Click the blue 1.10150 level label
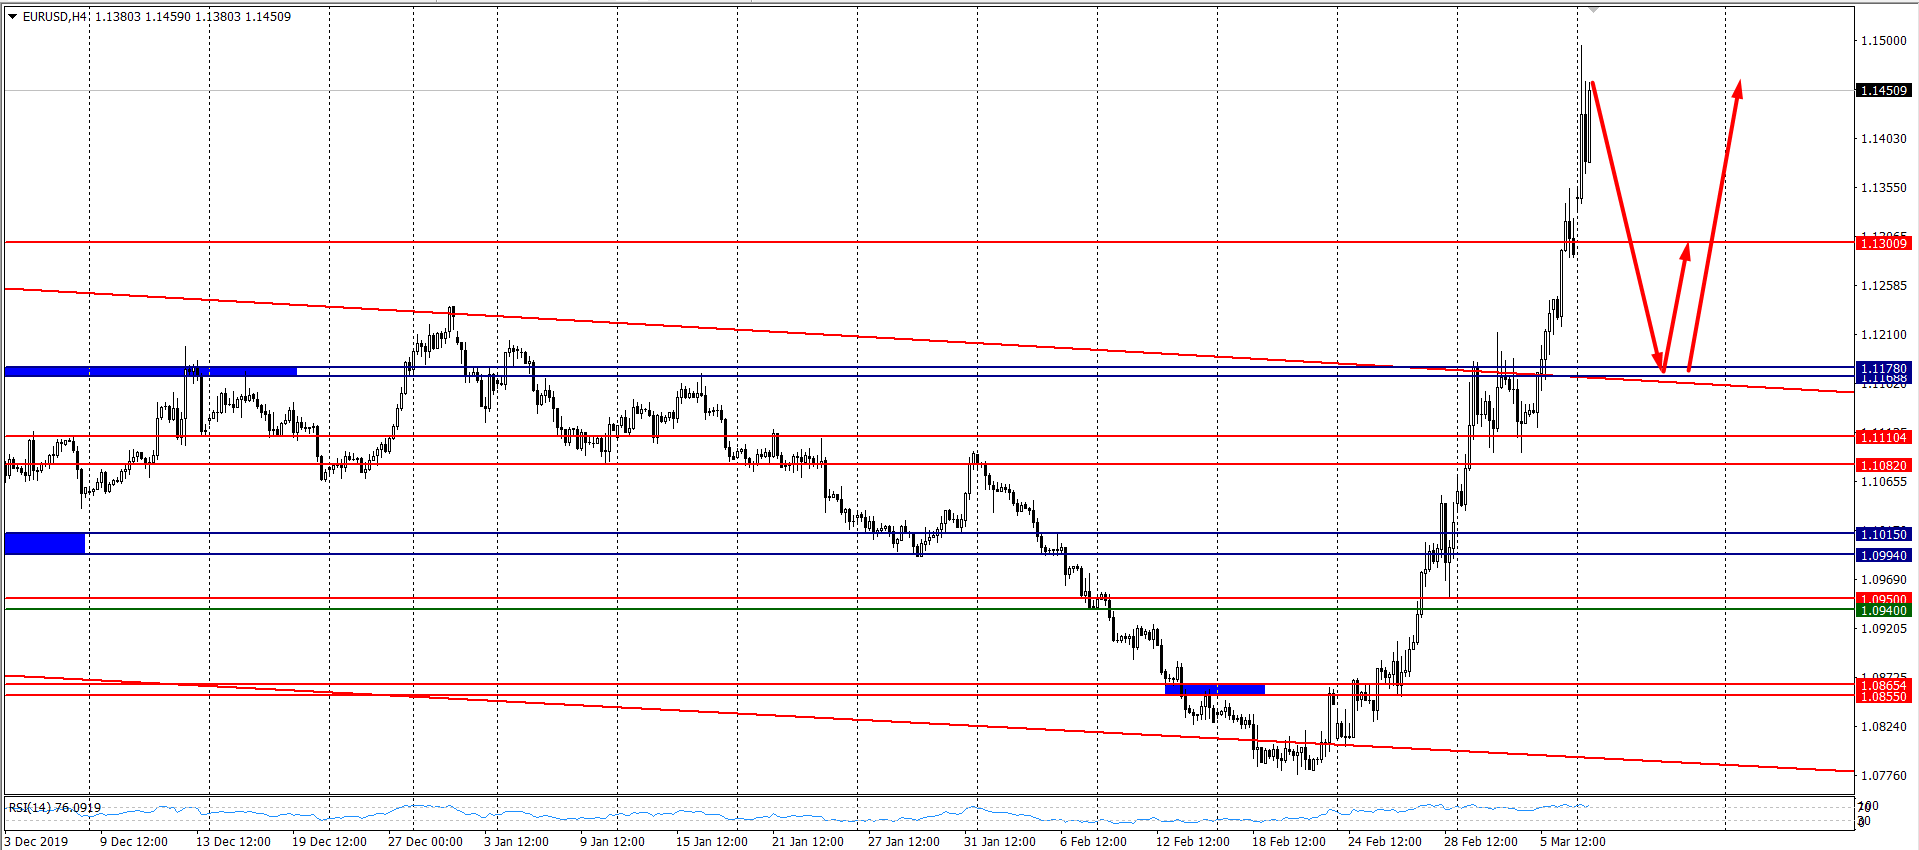This screenshot has height=850, width=1919. point(1883,535)
